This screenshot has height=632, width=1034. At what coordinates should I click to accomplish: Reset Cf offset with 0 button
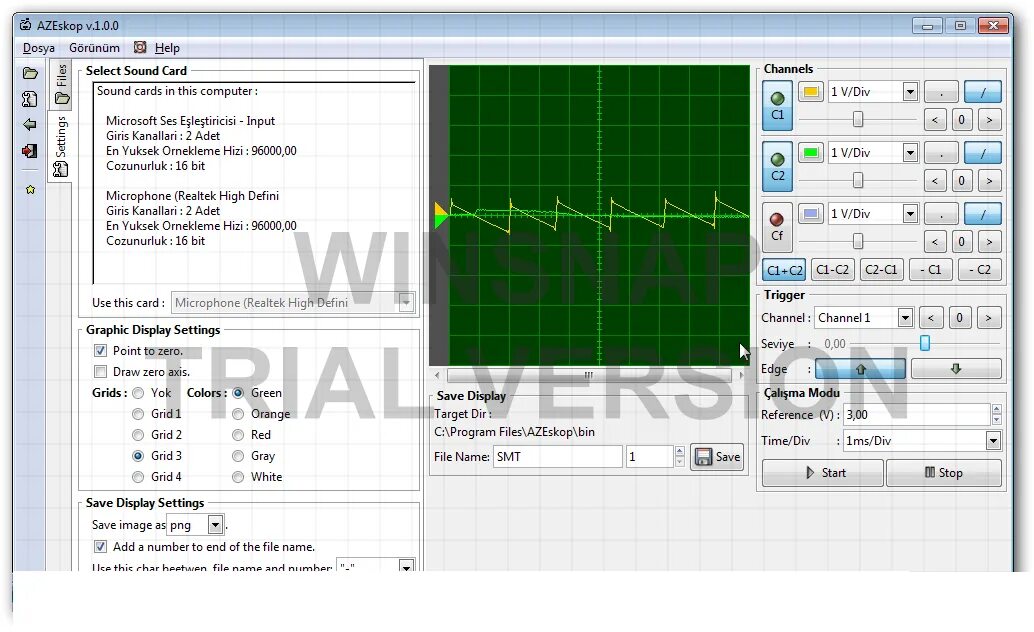pos(961,241)
